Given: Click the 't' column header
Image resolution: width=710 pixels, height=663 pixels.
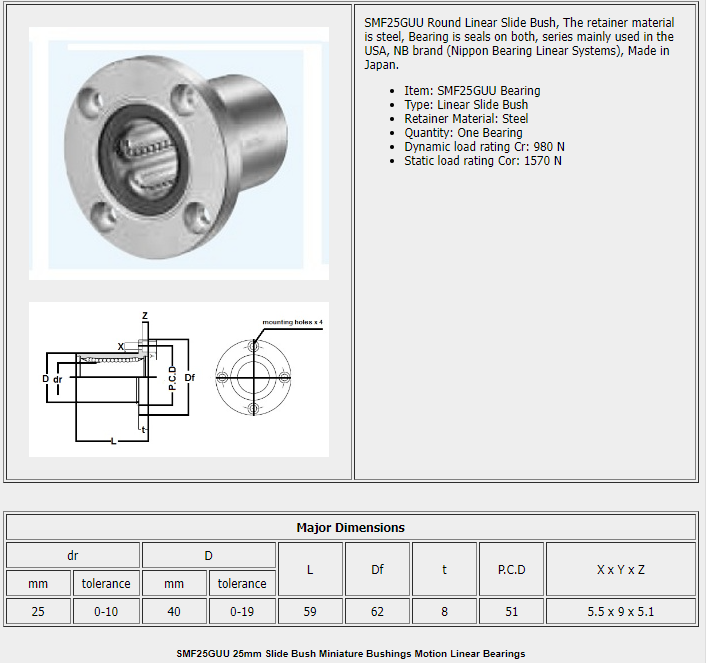Looking at the screenshot, I should pos(444,570).
